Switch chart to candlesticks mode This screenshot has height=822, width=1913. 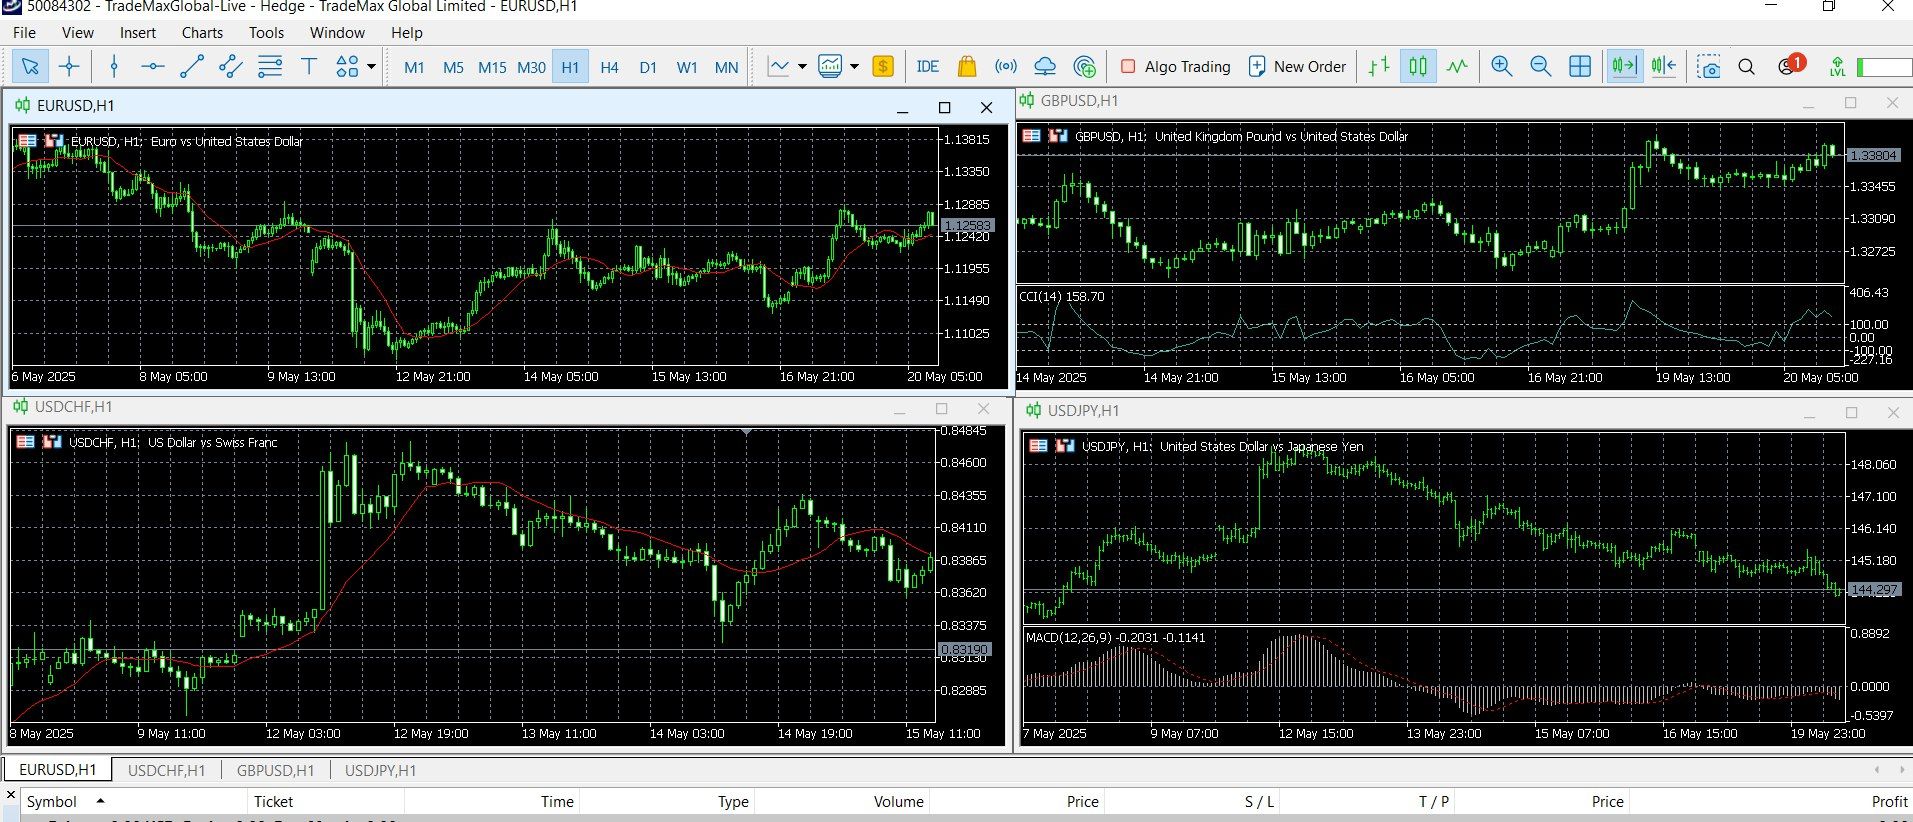pos(1418,67)
